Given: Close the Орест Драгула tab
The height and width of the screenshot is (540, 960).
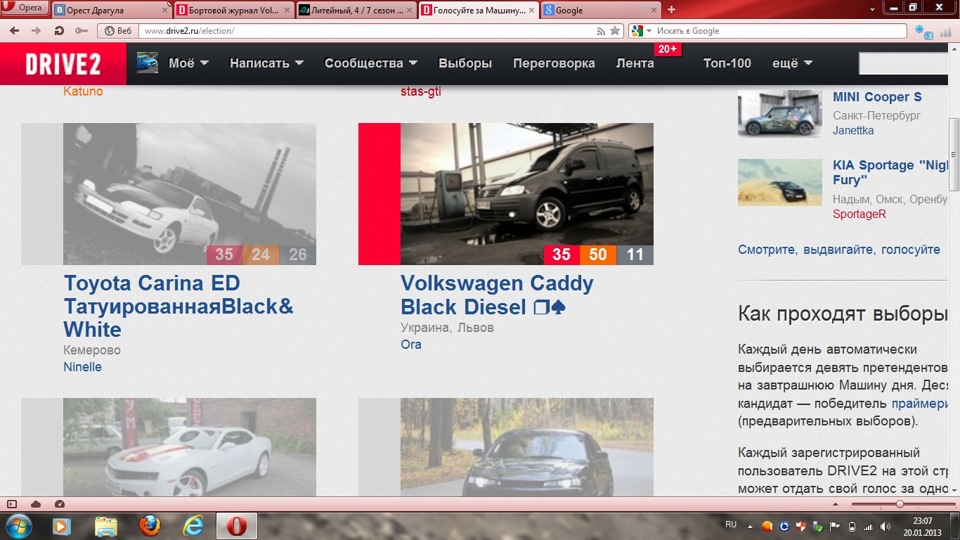Looking at the screenshot, I should coord(164,10).
